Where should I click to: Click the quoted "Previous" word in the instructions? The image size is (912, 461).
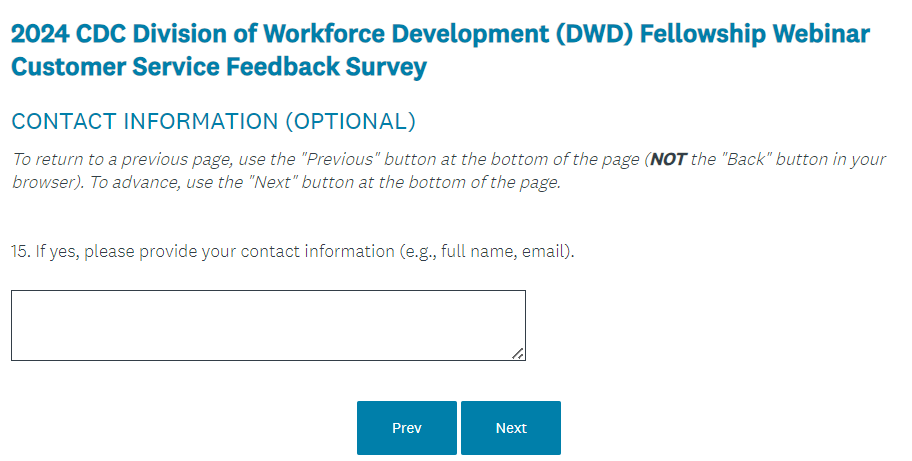[x=340, y=160]
